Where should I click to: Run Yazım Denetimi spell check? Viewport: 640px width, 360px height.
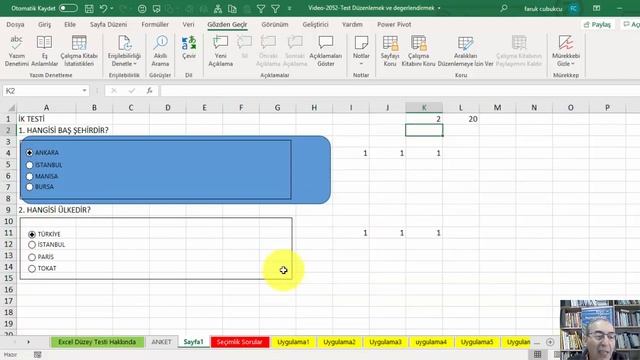pyautogui.click(x=17, y=51)
